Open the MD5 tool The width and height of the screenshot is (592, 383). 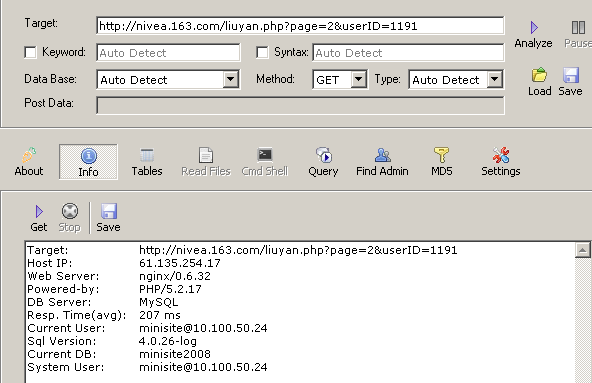pos(441,162)
